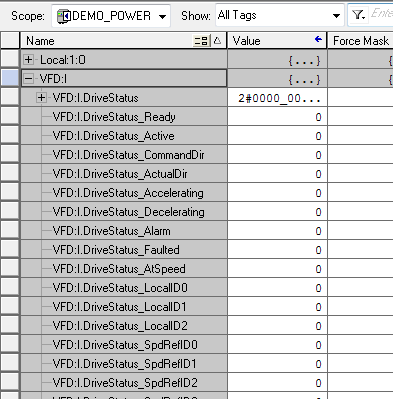Click the value cell of DriveStatus_Faulted
Viewport: 393px width, 399px height.
point(277,250)
